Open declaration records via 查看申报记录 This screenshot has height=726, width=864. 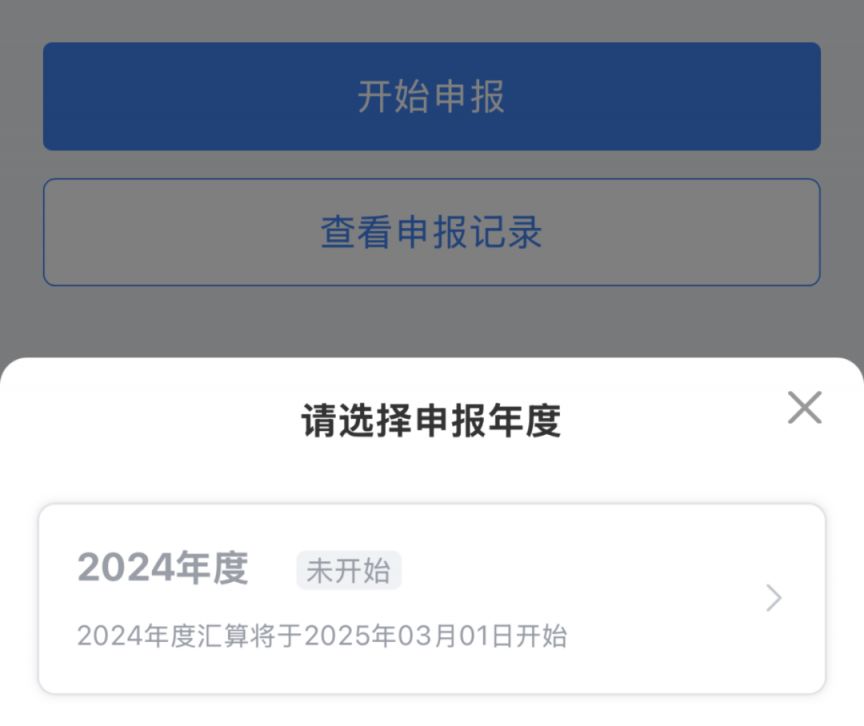point(432,232)
